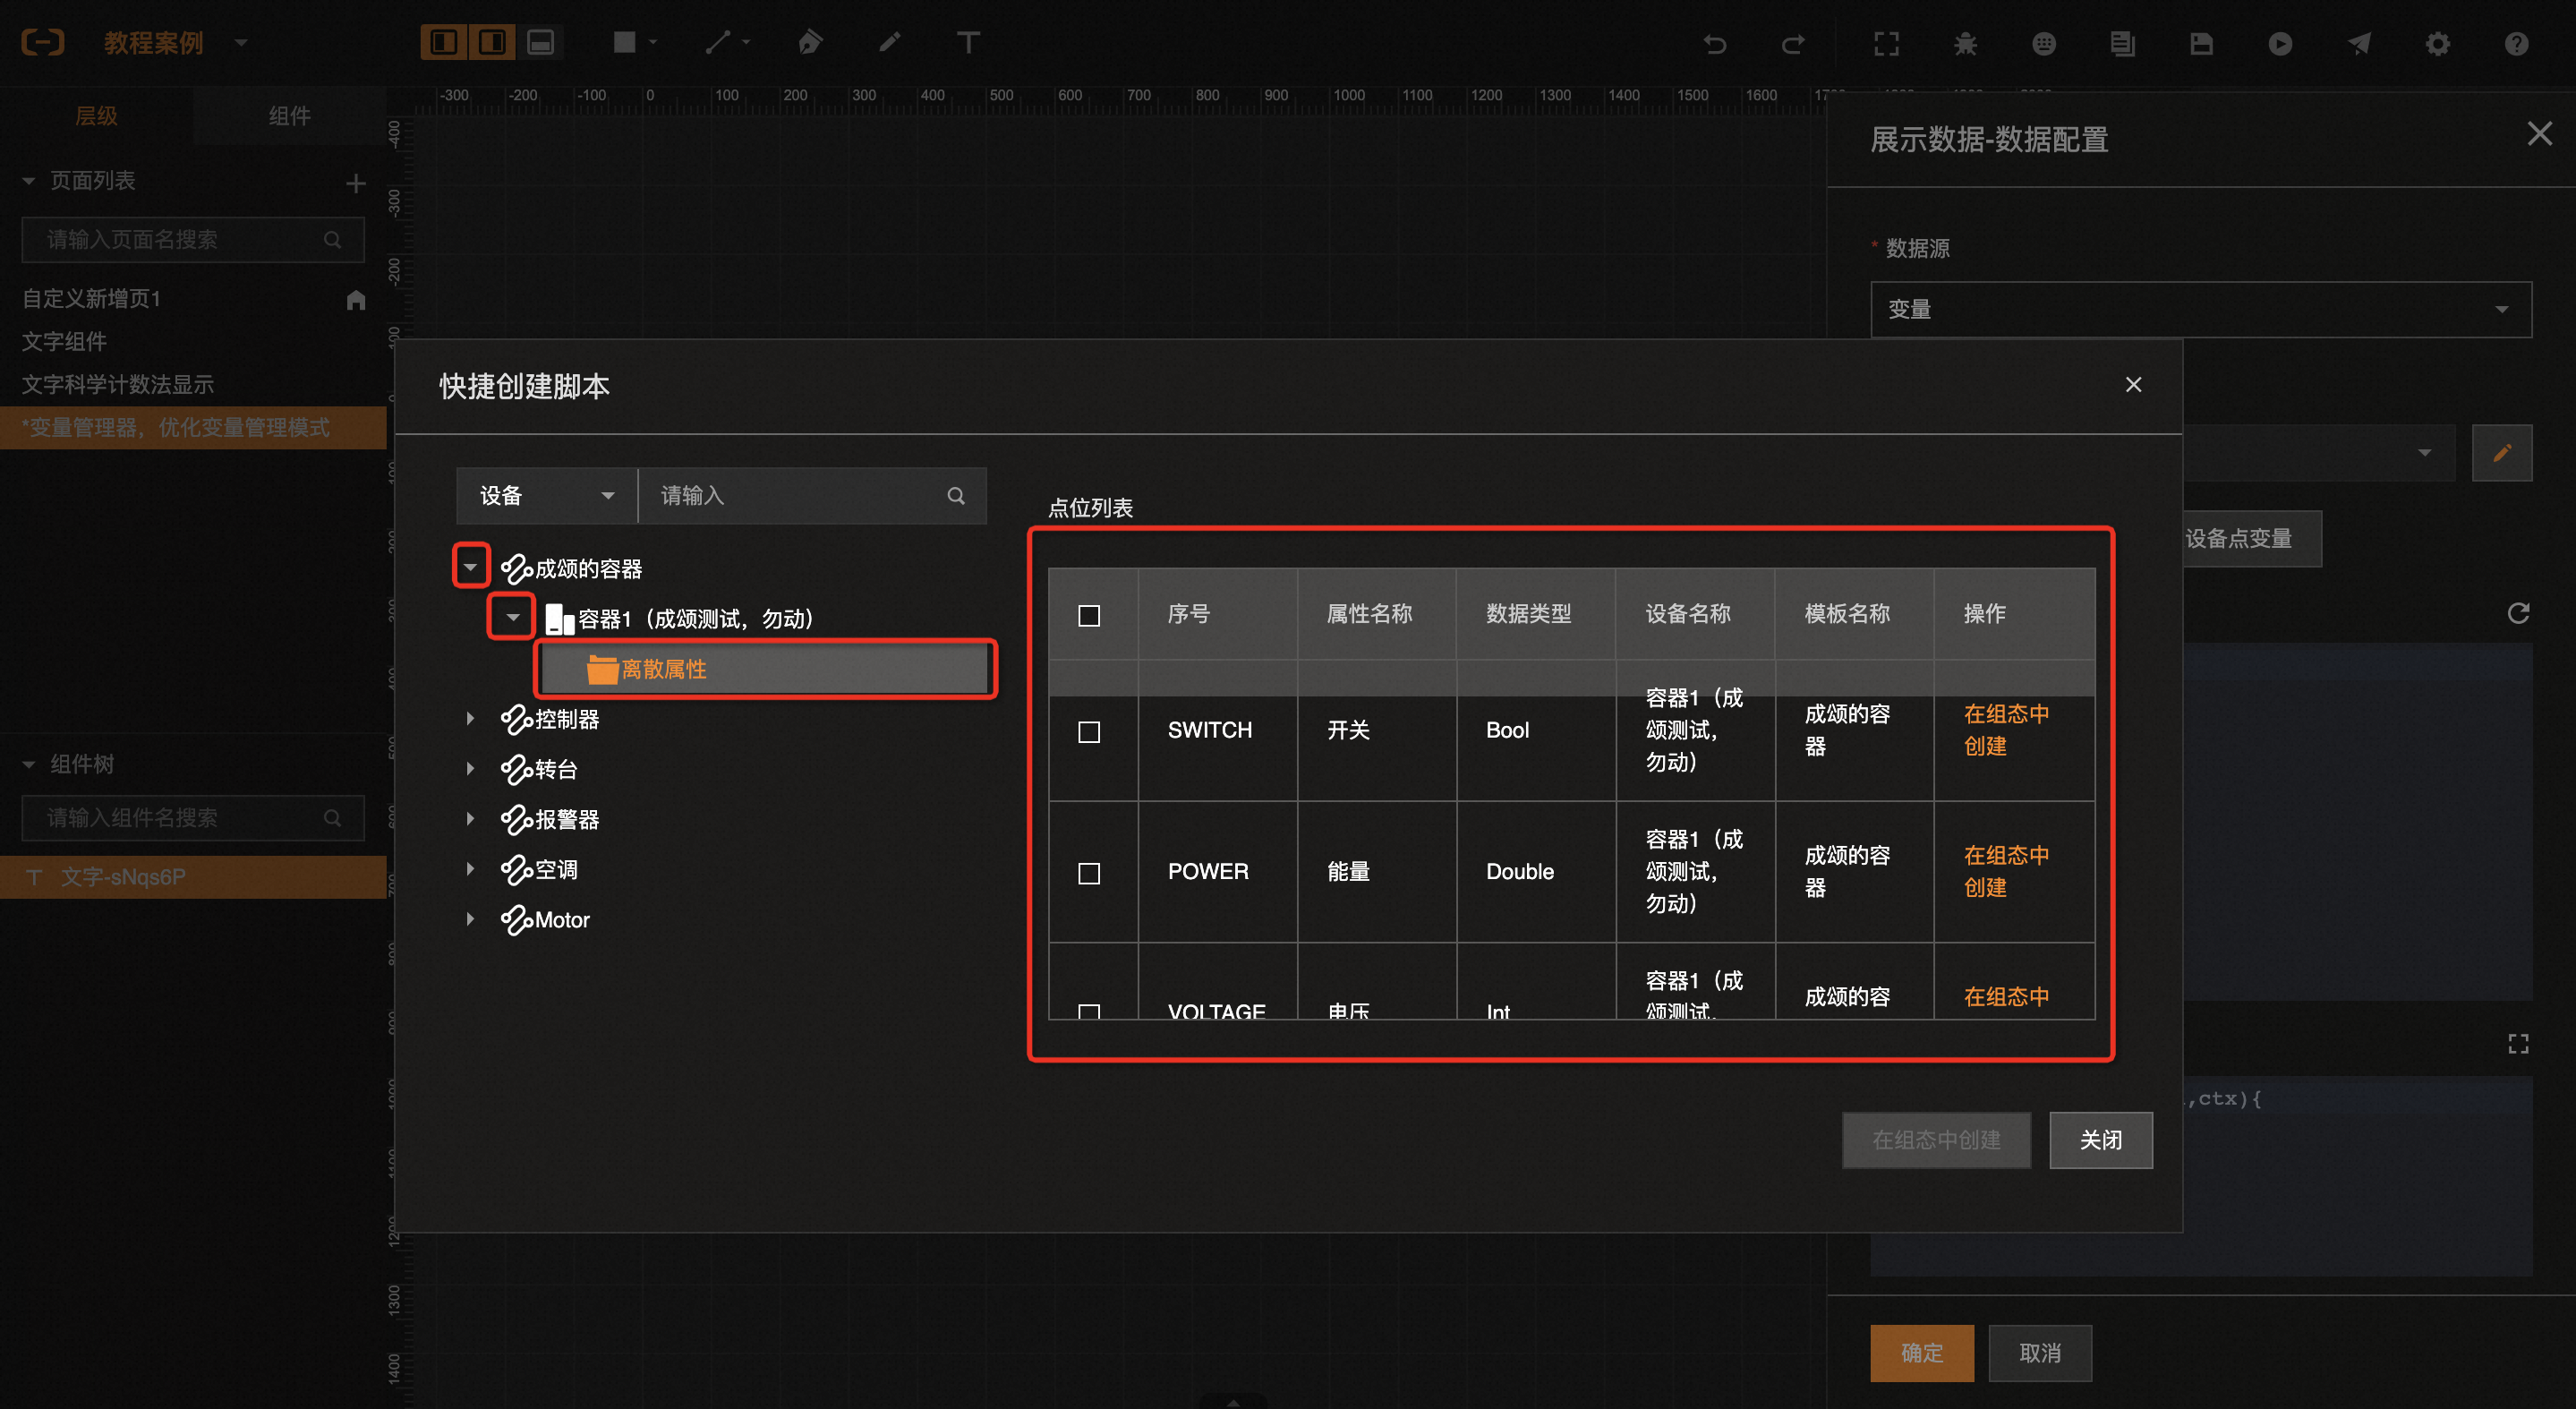Viewport: 2576px width, 1409px height.
Task: Click the save disk icon
Action: click(x=2201, y=44)
